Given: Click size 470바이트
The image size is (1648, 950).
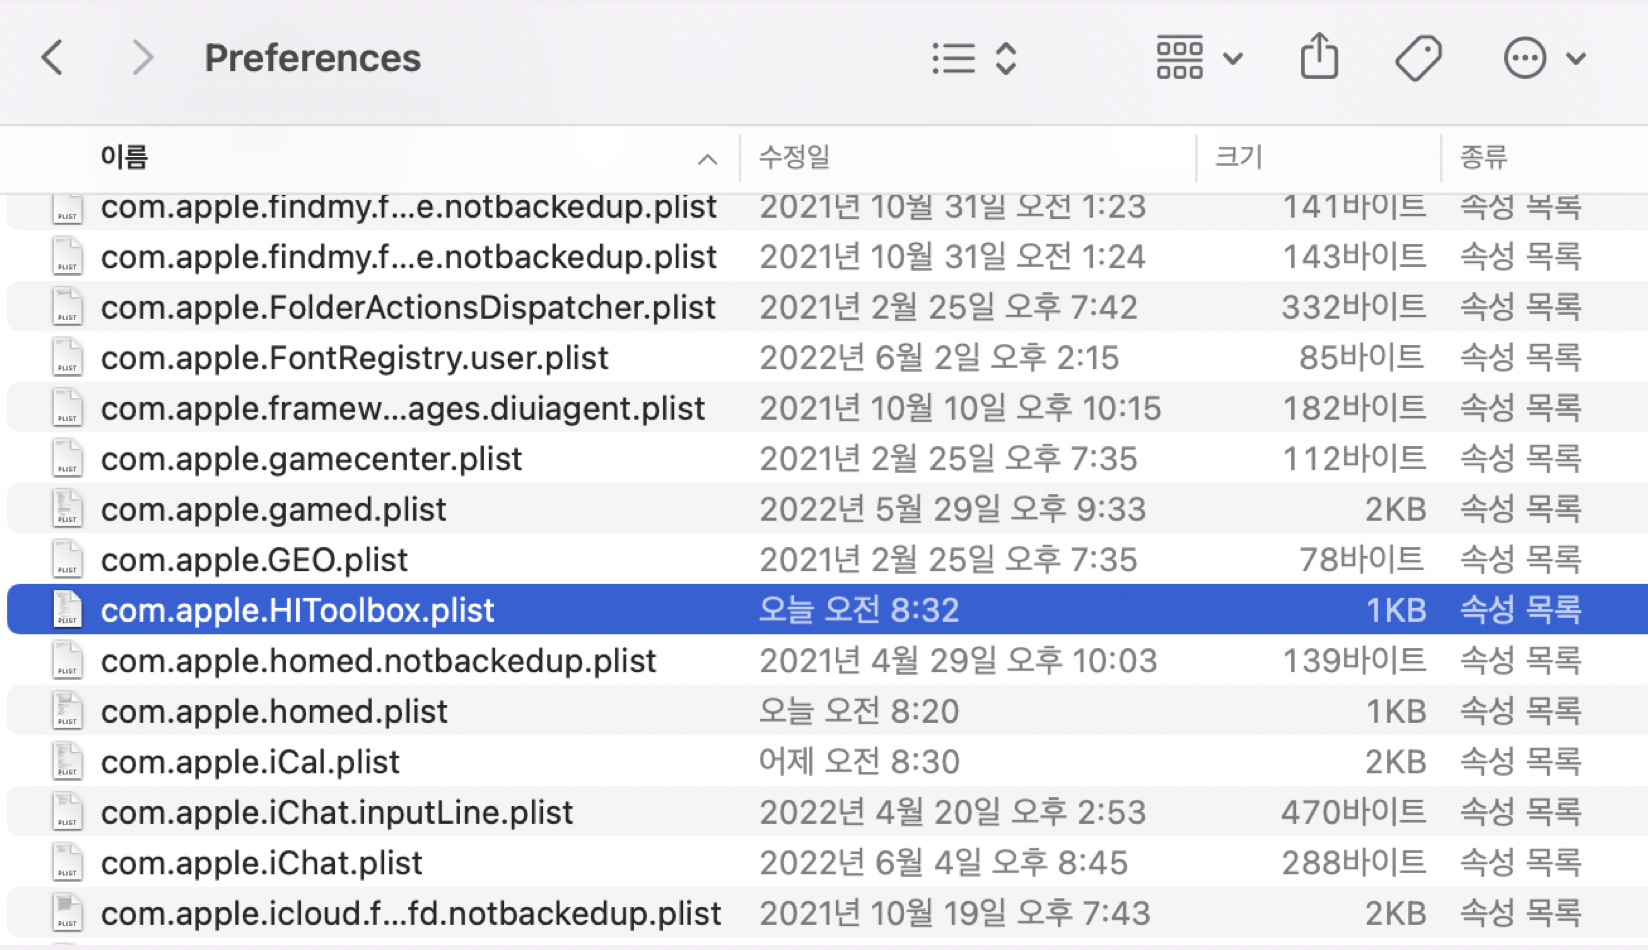Looking at the screenshot, I should (x=1354, y=812).
